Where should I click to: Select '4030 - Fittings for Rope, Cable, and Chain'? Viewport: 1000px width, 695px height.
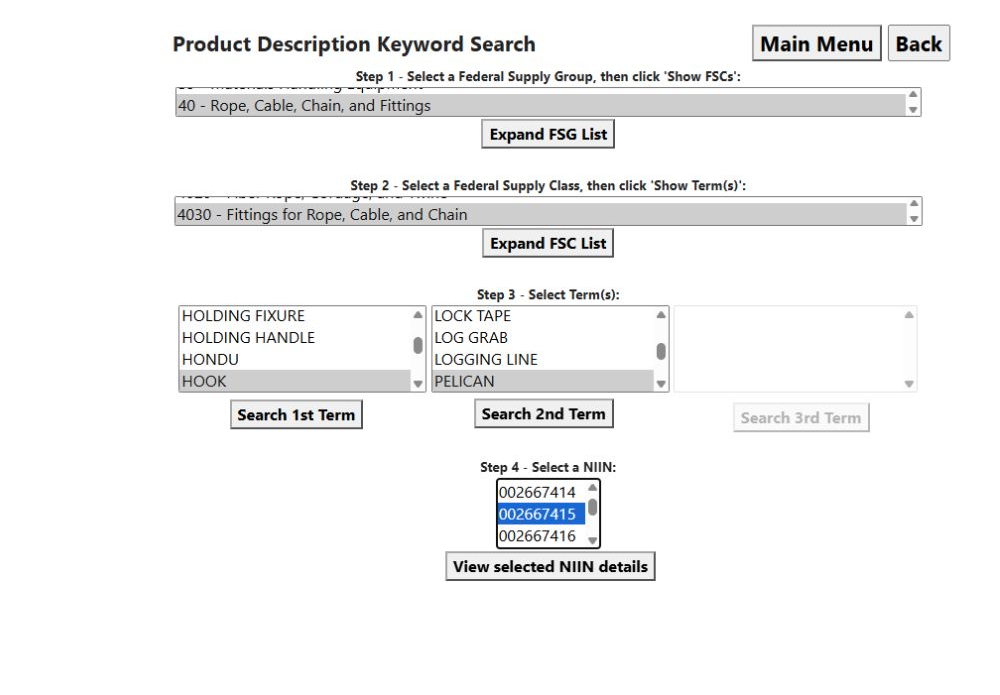point(541,214)
